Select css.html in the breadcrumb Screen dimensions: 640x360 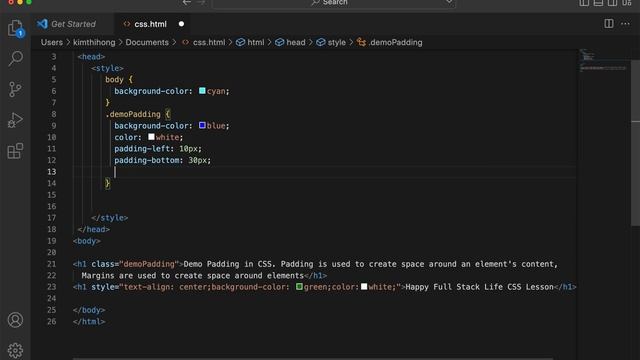coord(203,42)
